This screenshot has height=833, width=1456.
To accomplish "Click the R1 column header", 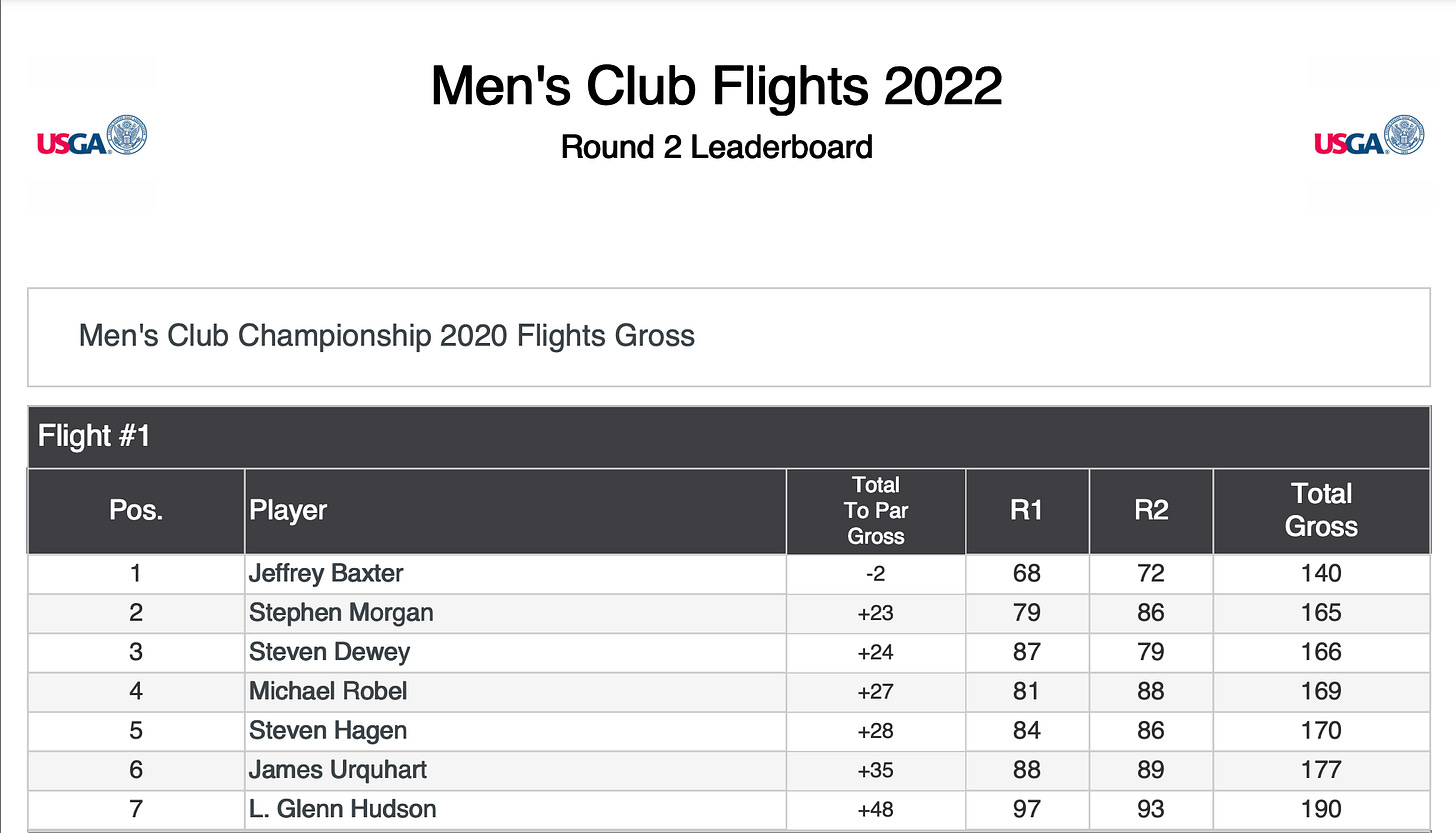I will [1027, 511].
